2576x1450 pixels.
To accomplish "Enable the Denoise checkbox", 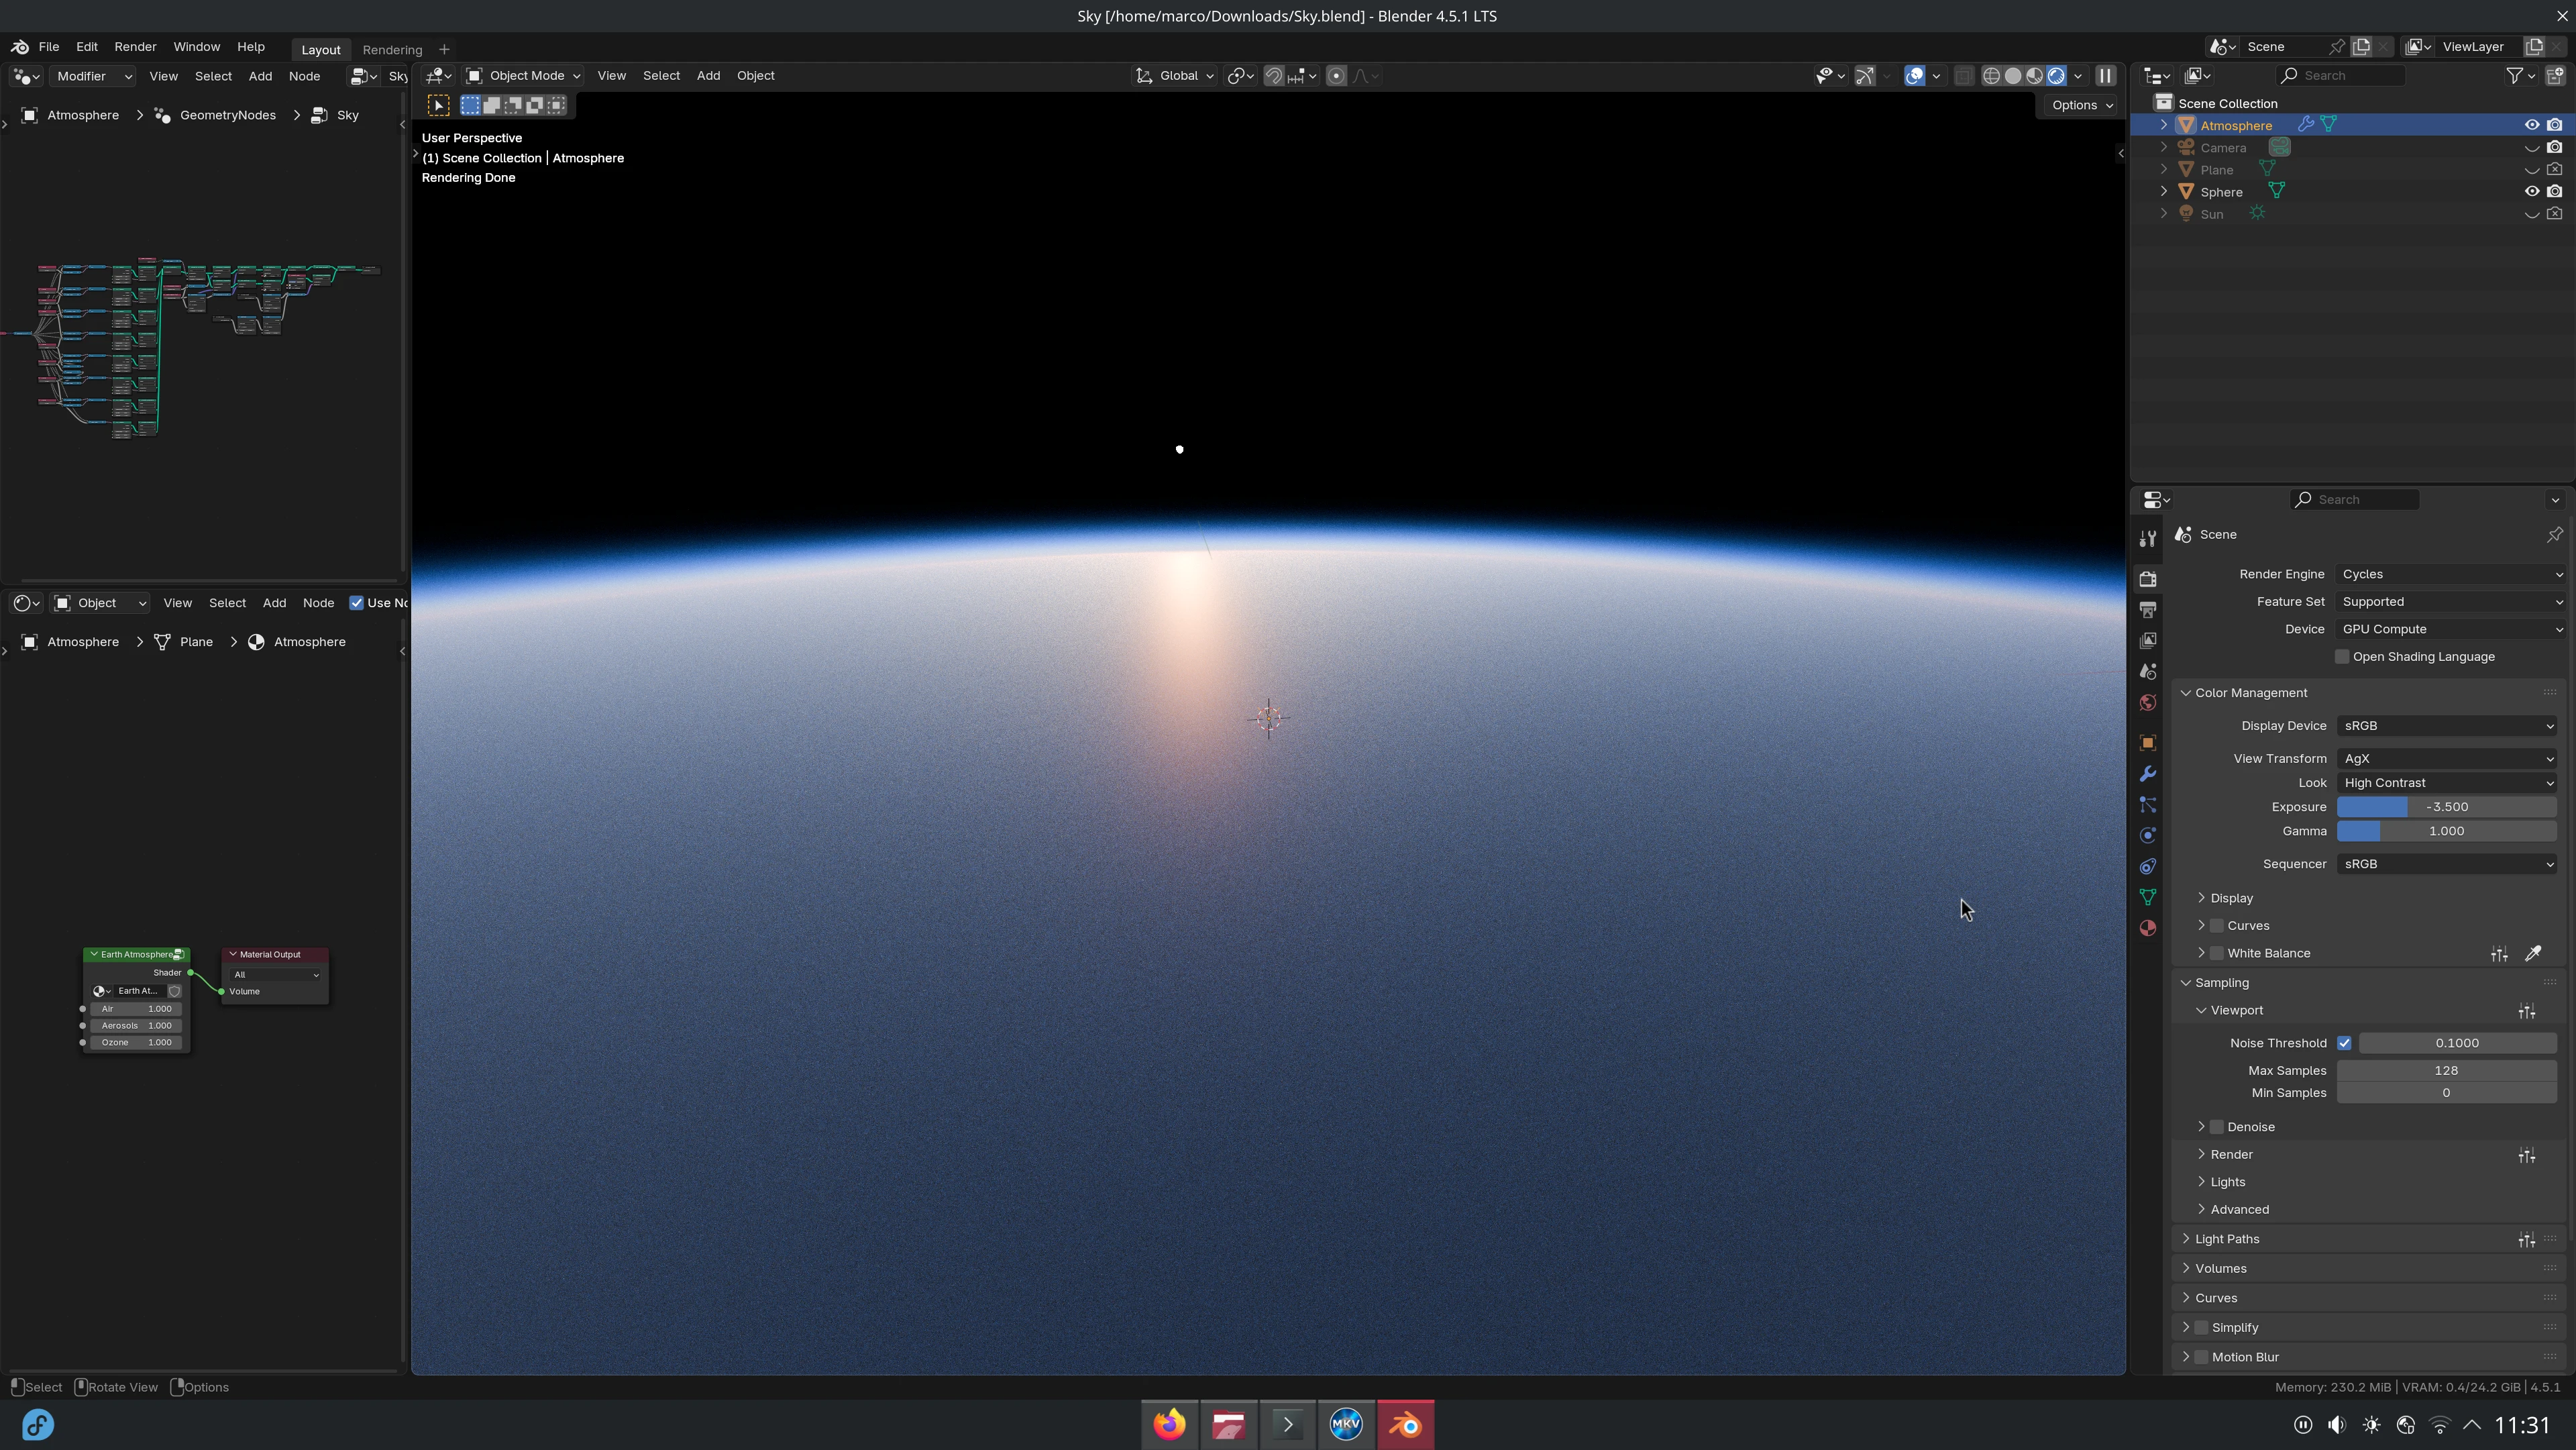I will pos(2217,1127).
